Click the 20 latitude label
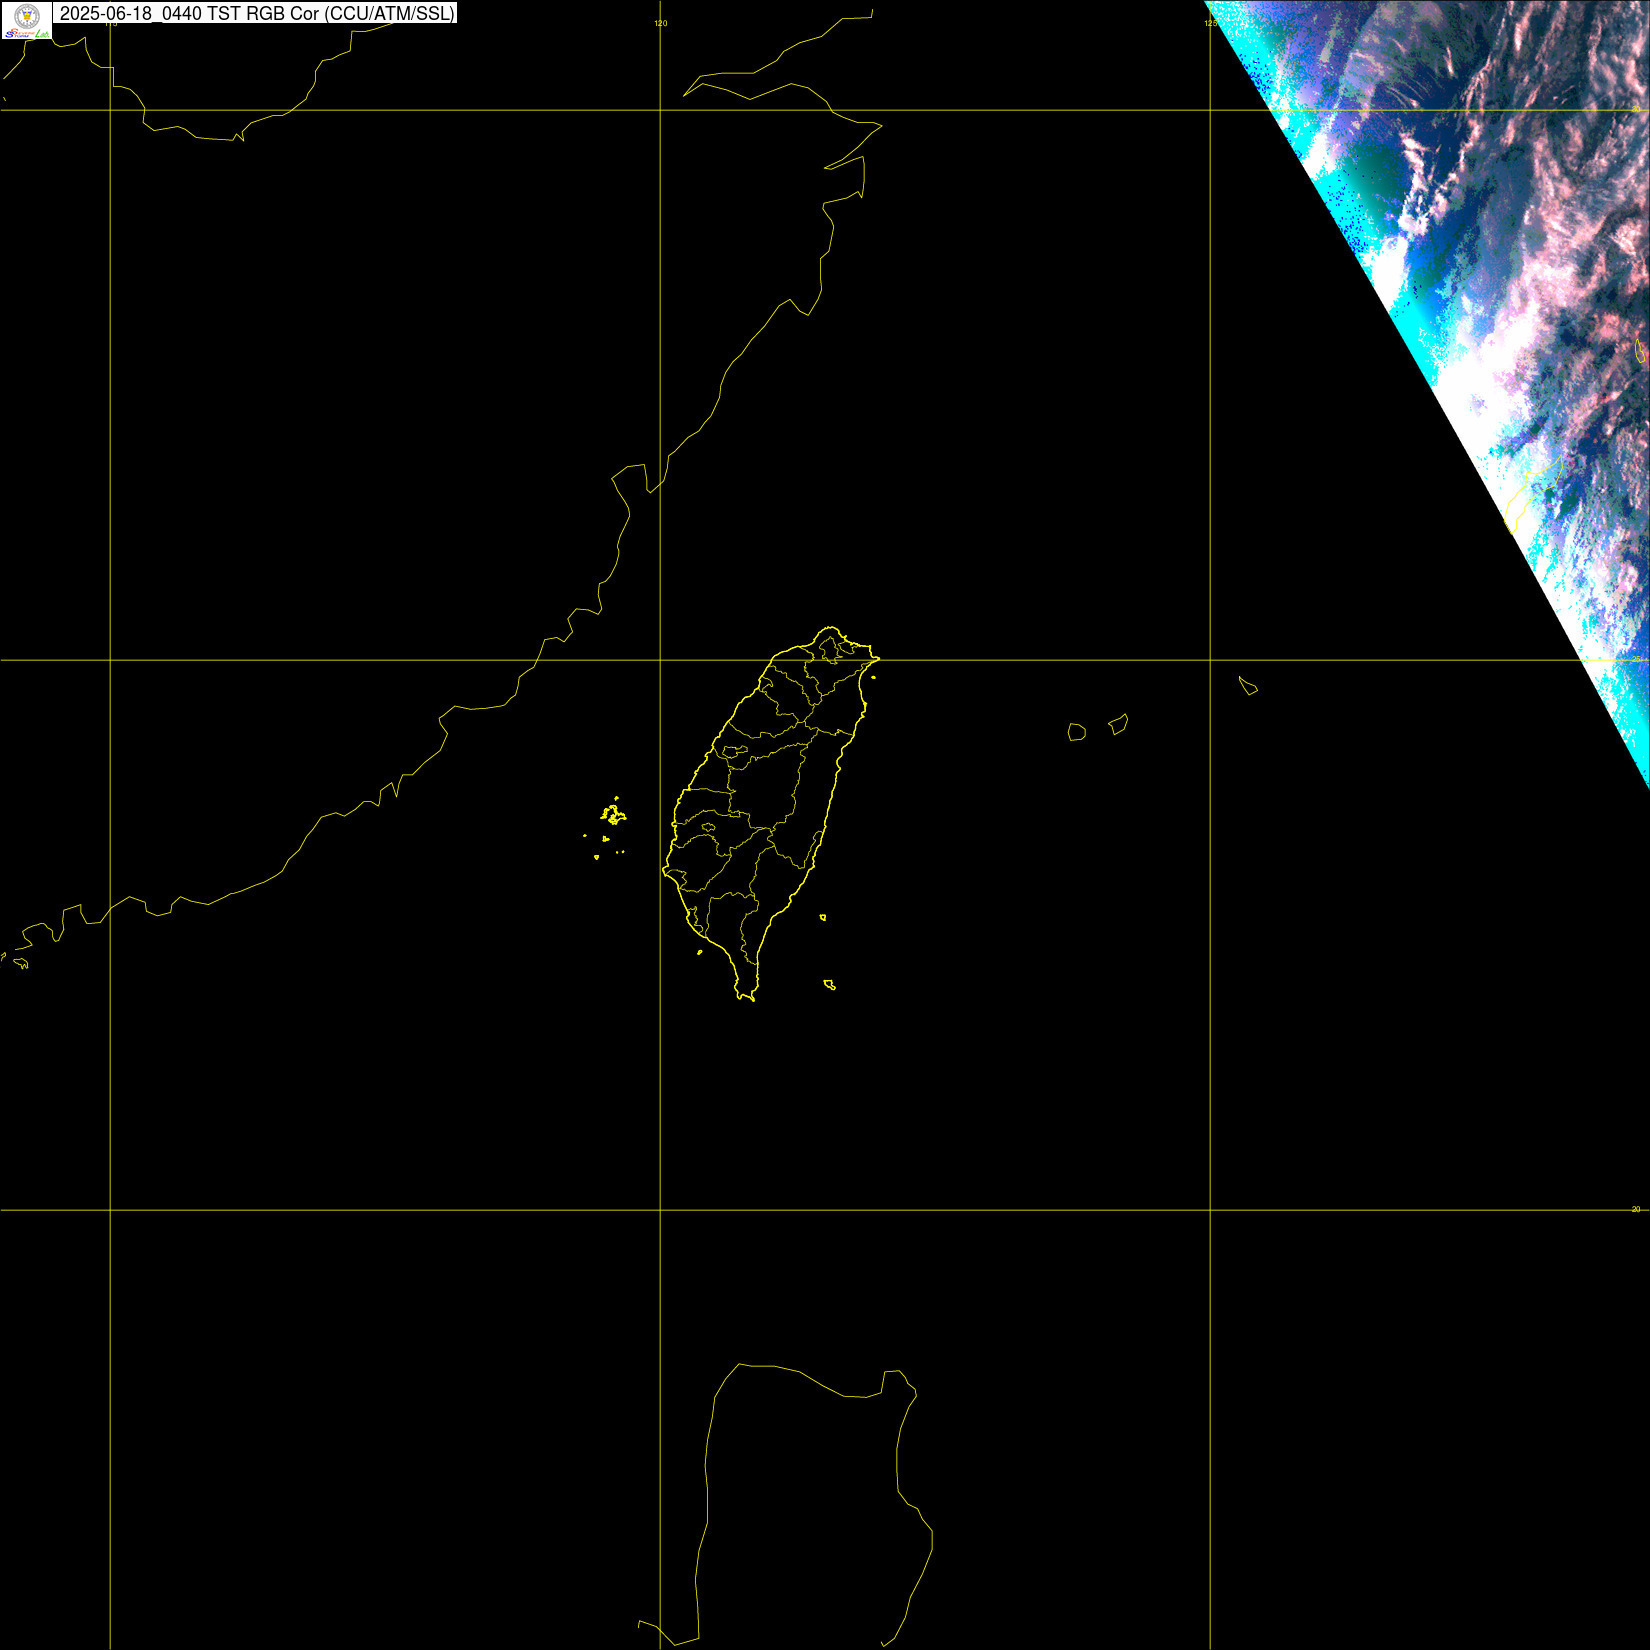 1636,1209
